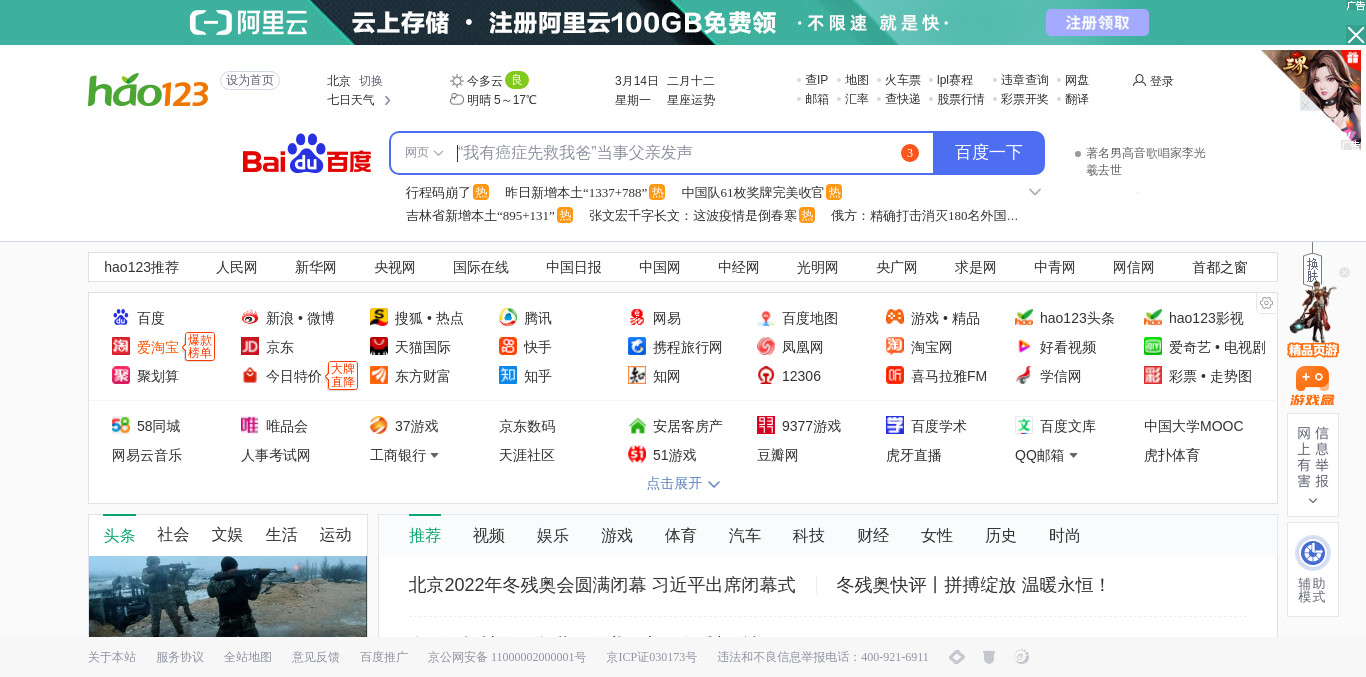Open Baidu Maps icon link

[x=766, y=318]
